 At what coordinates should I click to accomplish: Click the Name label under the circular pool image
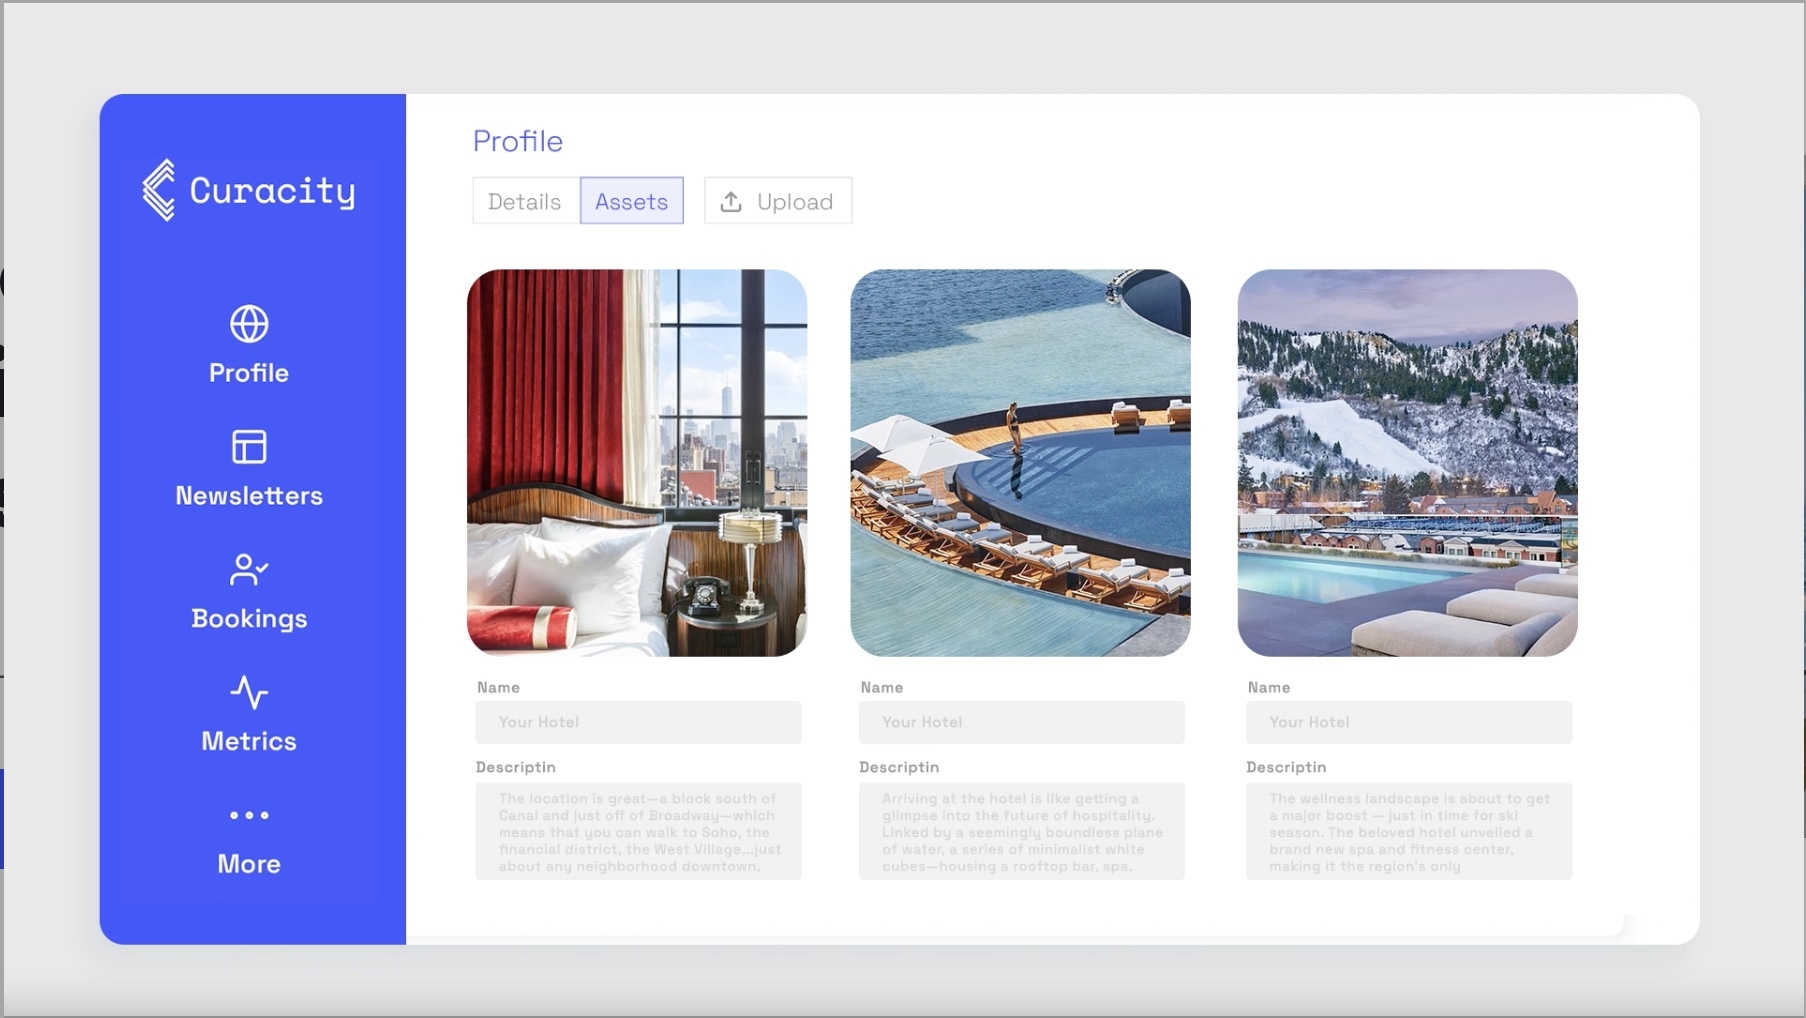[882, 688]
